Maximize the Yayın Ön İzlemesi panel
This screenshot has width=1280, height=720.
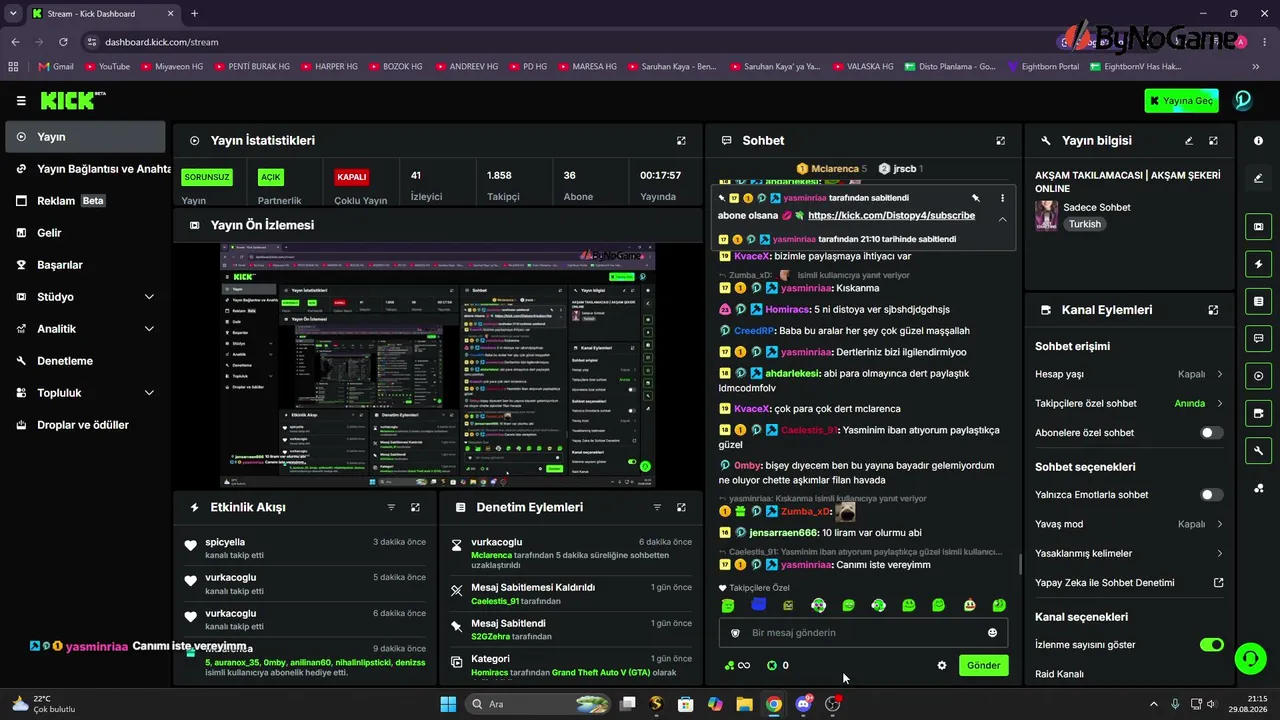point(681,225)
